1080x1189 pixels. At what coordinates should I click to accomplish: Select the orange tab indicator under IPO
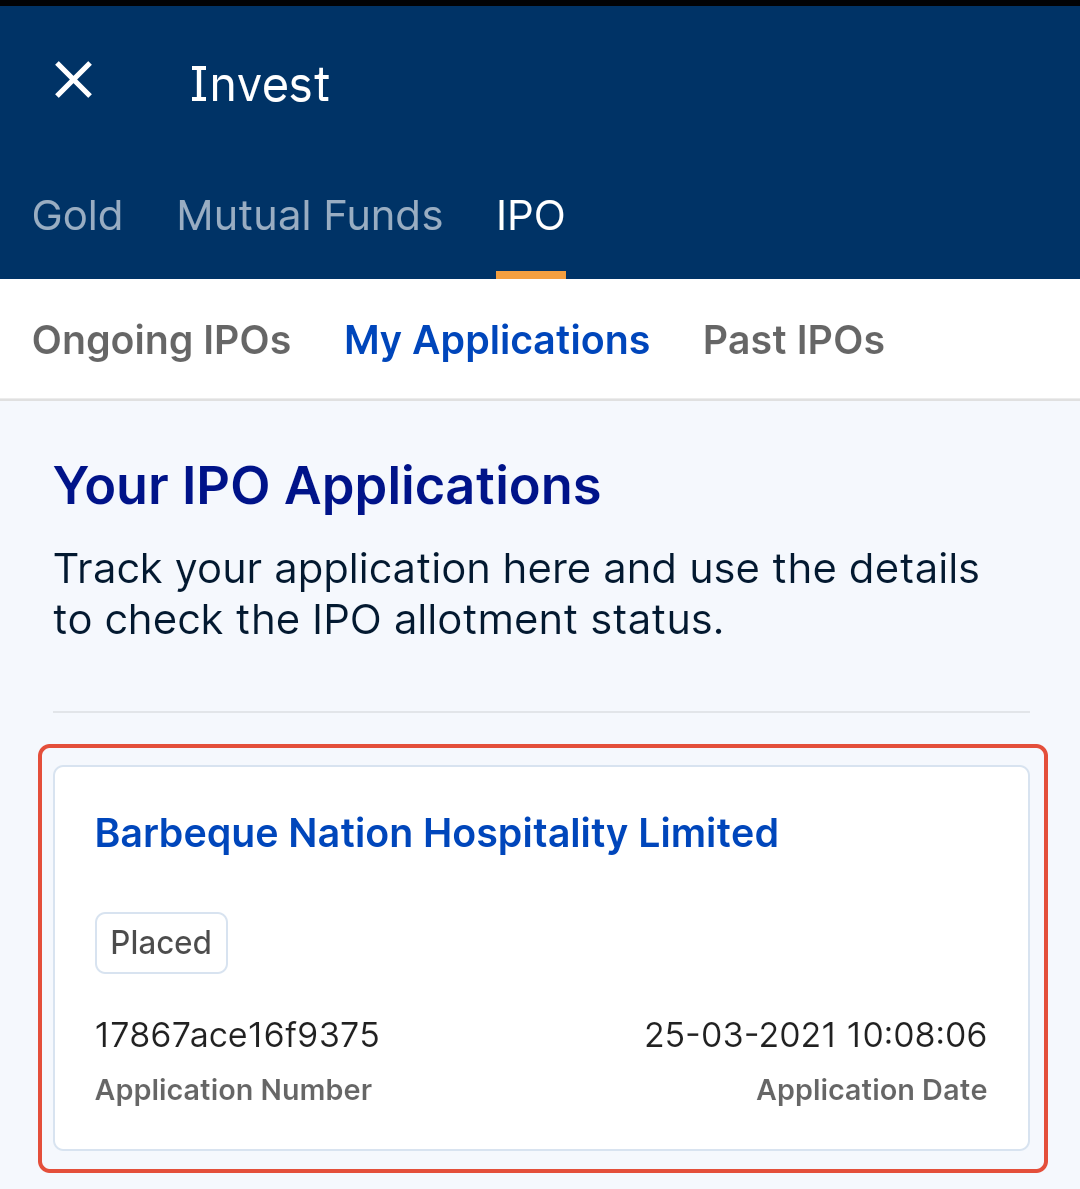[x=531, y=272]
